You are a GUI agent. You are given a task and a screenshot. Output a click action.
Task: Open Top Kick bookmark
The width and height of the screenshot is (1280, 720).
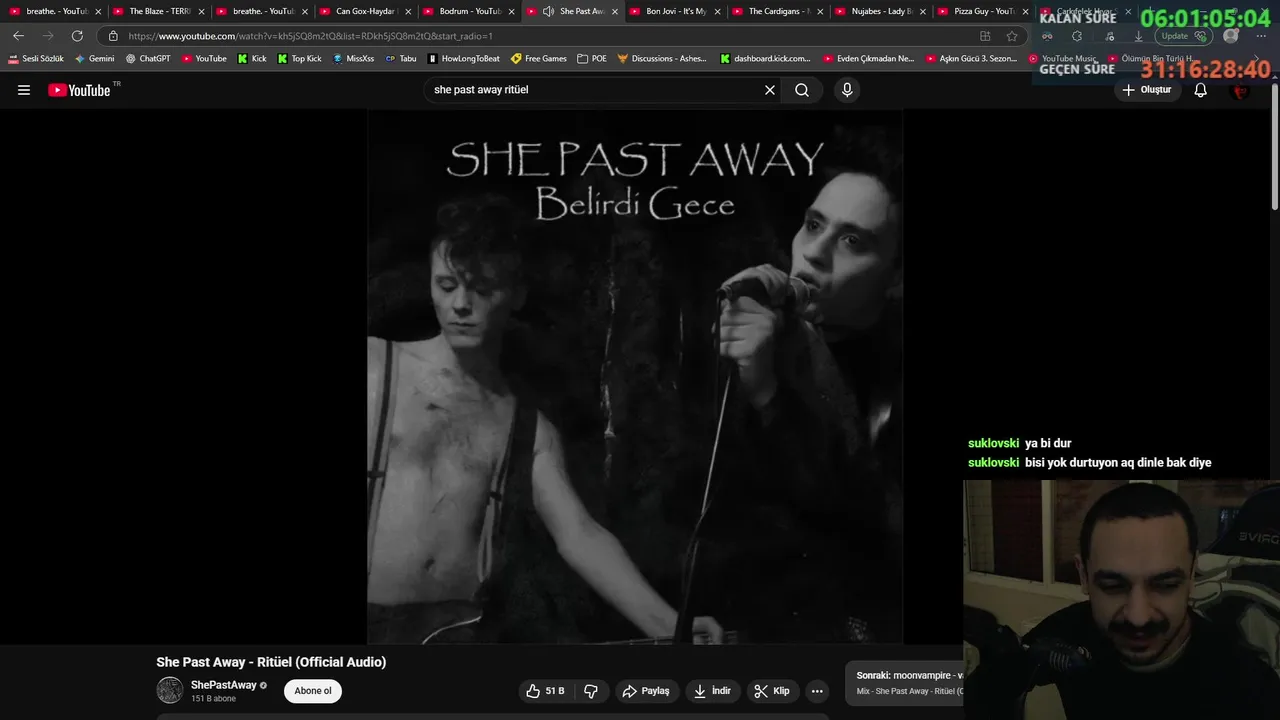[299, 59]
